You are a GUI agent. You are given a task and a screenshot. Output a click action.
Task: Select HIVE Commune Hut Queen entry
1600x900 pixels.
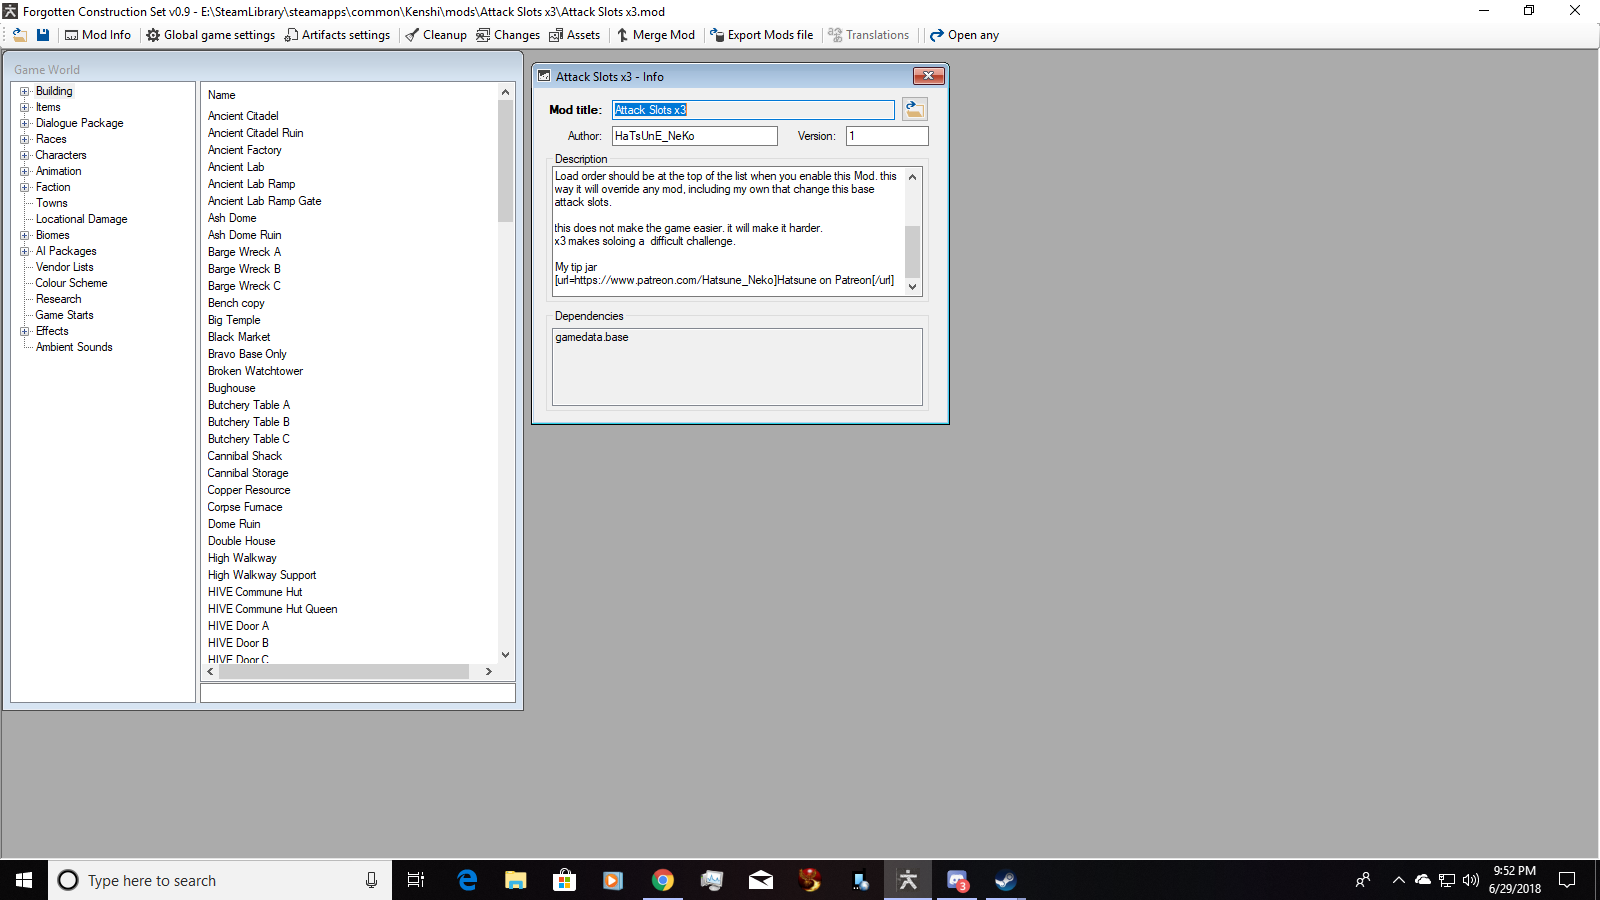(273, 609)
